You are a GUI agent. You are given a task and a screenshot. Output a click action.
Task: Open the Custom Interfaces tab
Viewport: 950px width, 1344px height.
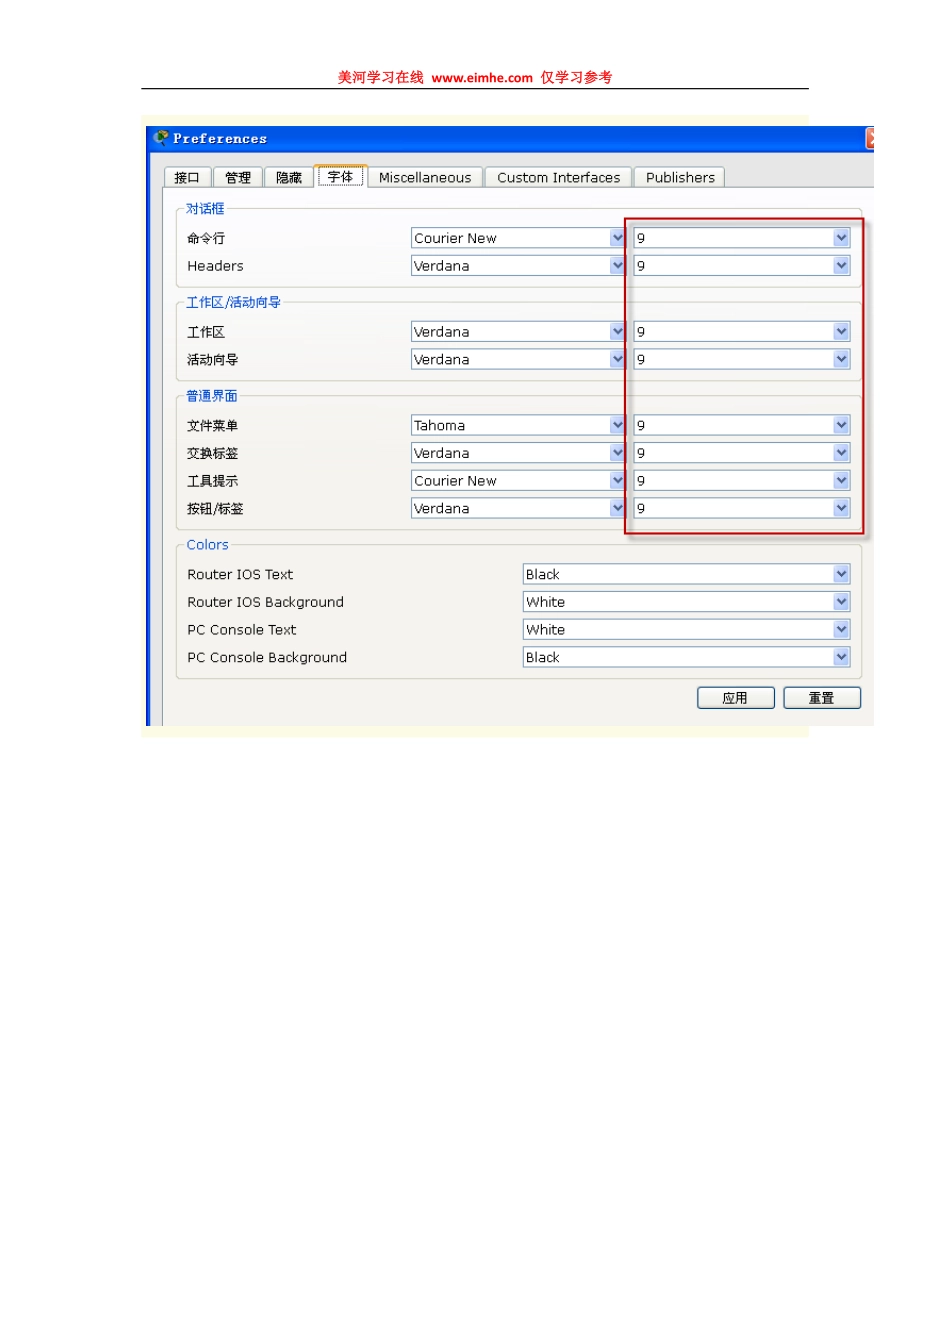tap(557, 177)
